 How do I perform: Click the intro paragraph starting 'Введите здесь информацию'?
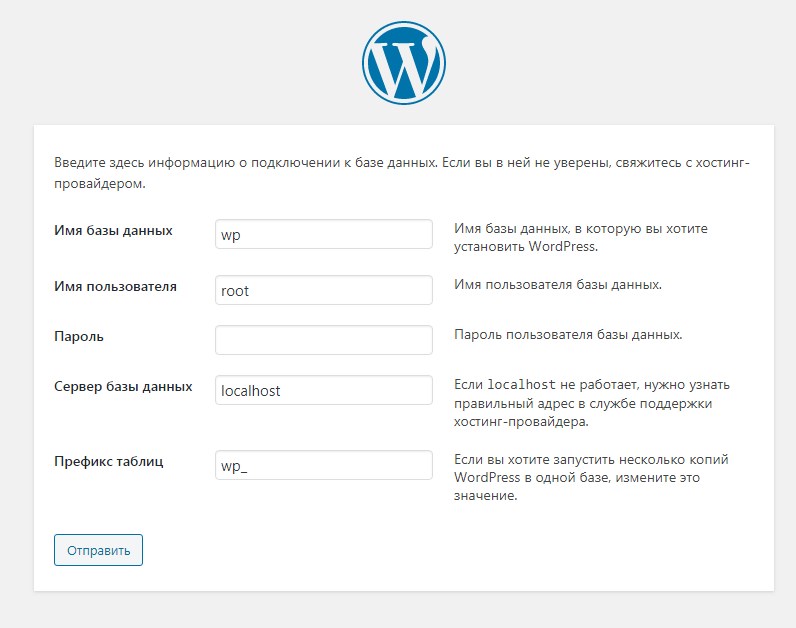pos(400,173)
